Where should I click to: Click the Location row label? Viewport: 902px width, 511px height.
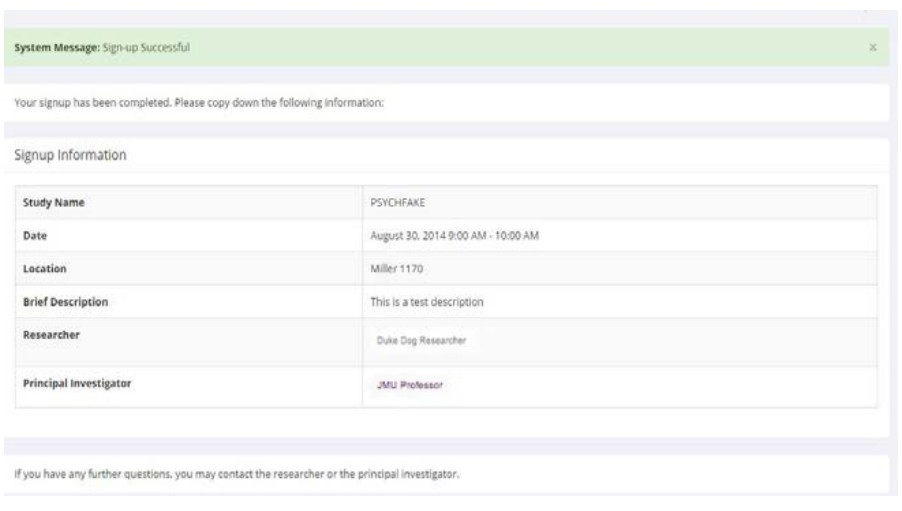click(45, 269)
